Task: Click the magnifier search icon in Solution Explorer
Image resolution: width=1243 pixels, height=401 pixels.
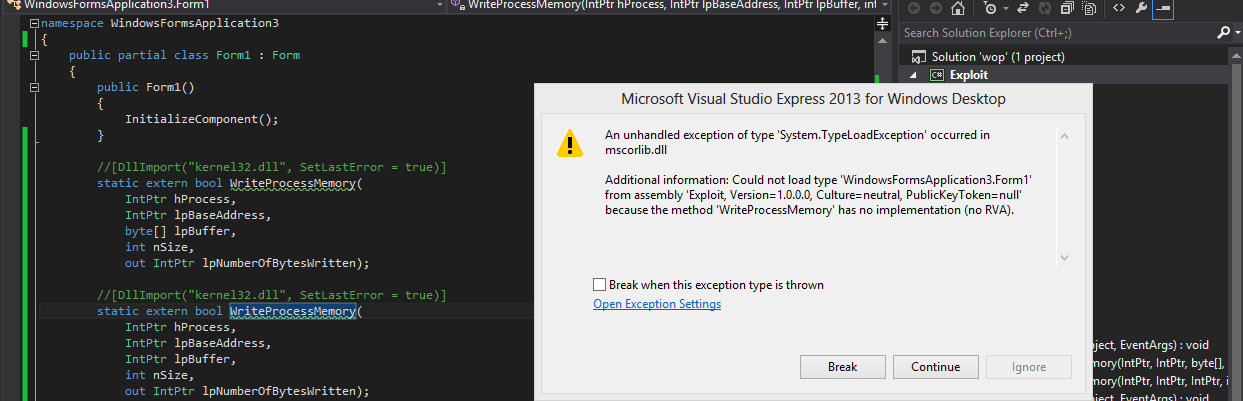Action: (1224, 33)
